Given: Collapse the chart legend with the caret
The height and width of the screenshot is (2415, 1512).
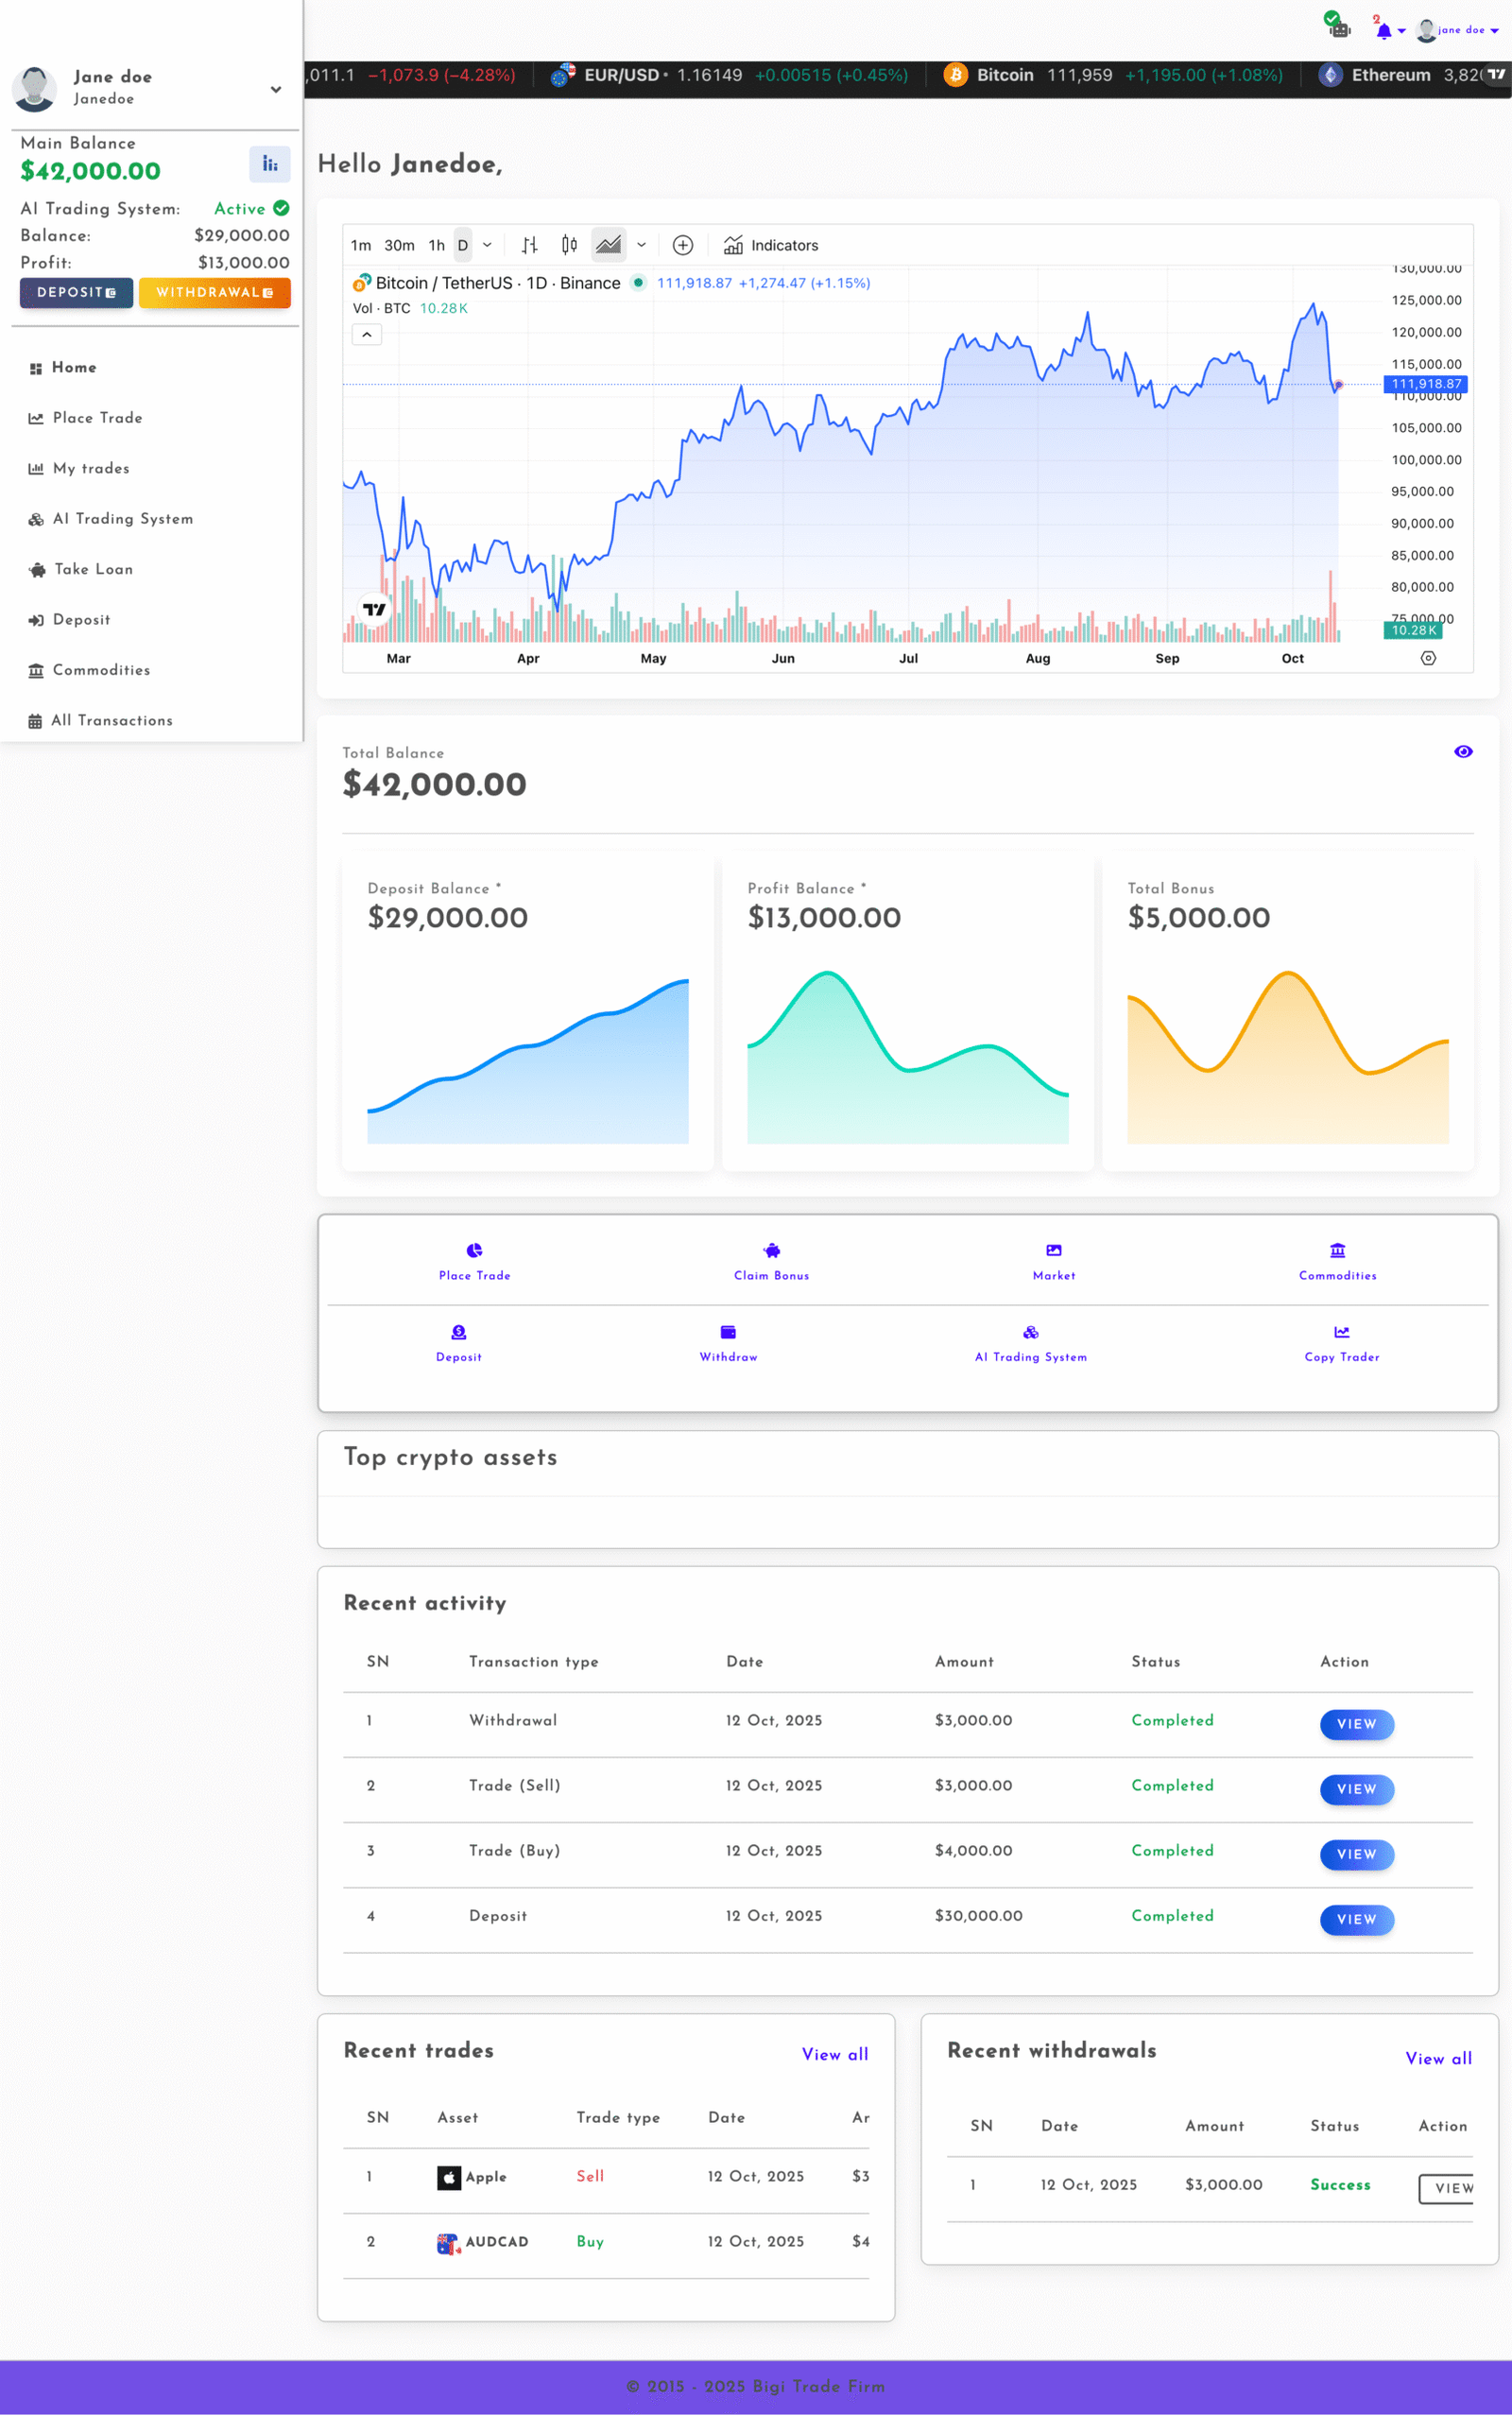Looking at the screenshot, I should tap(367, 335).
